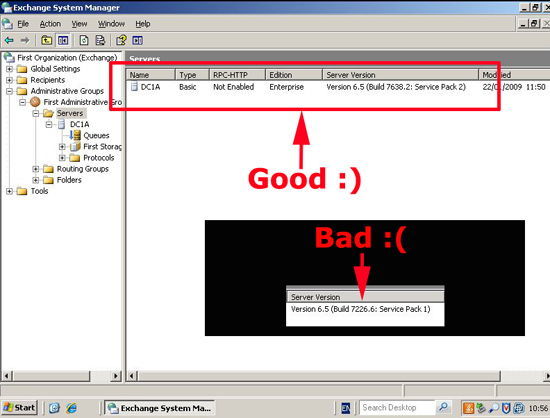Select the Recipients tree item
The height and width of the screenshot is (418, 550).
(x=48, y=80)
